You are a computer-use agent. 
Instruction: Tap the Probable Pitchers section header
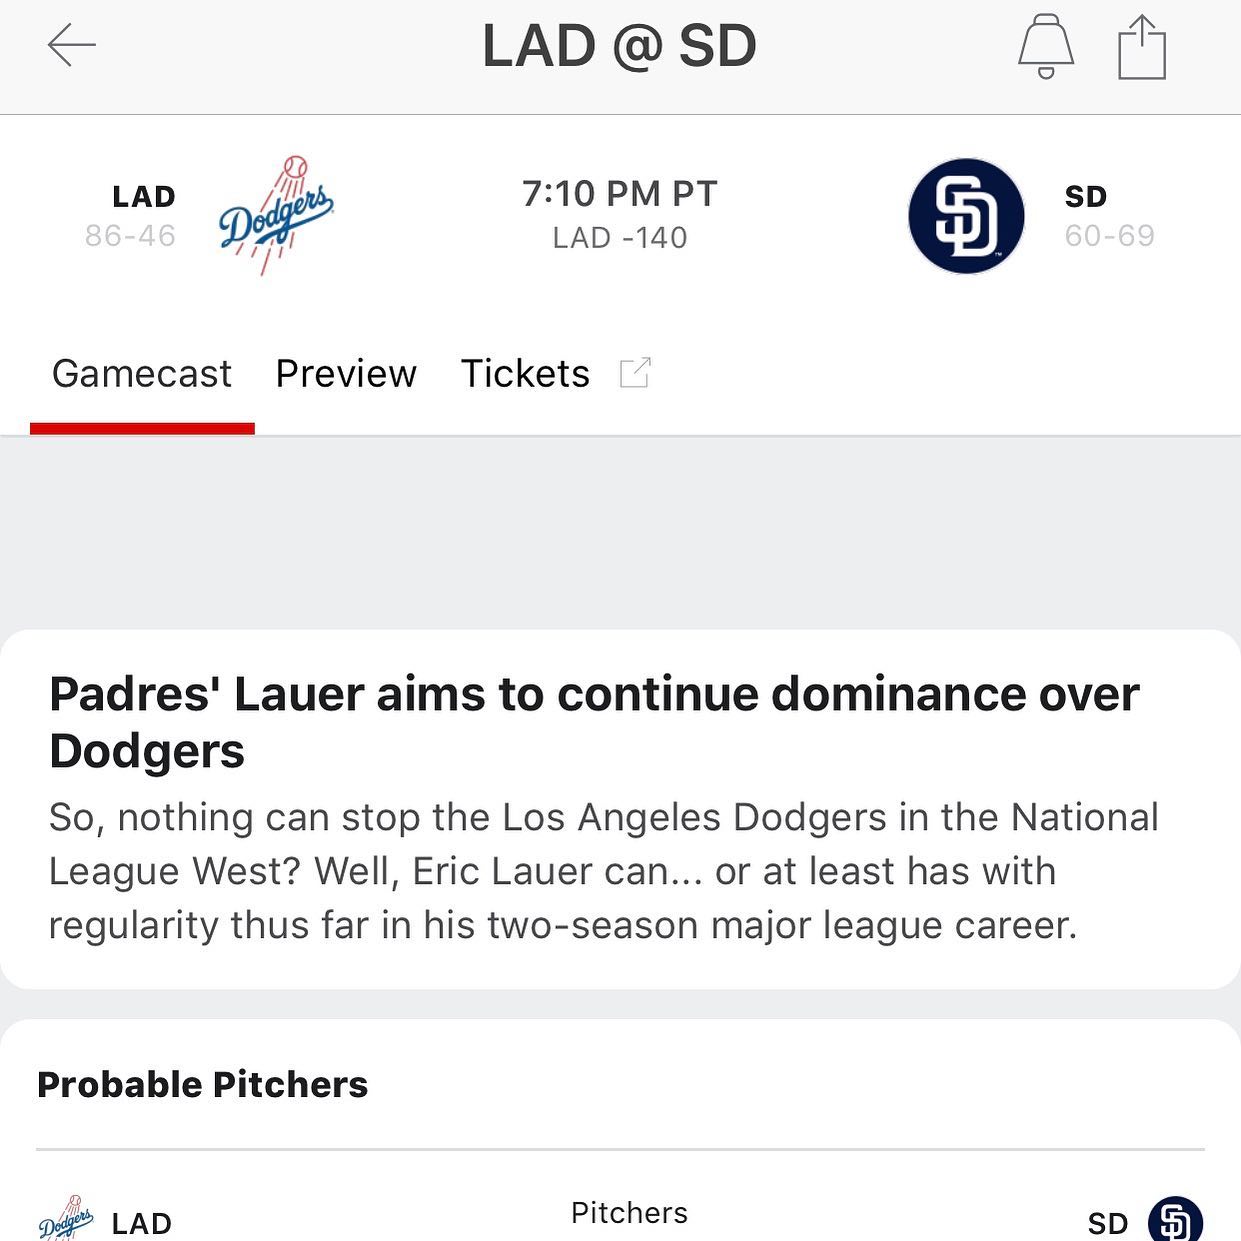tap(203, 1085)
